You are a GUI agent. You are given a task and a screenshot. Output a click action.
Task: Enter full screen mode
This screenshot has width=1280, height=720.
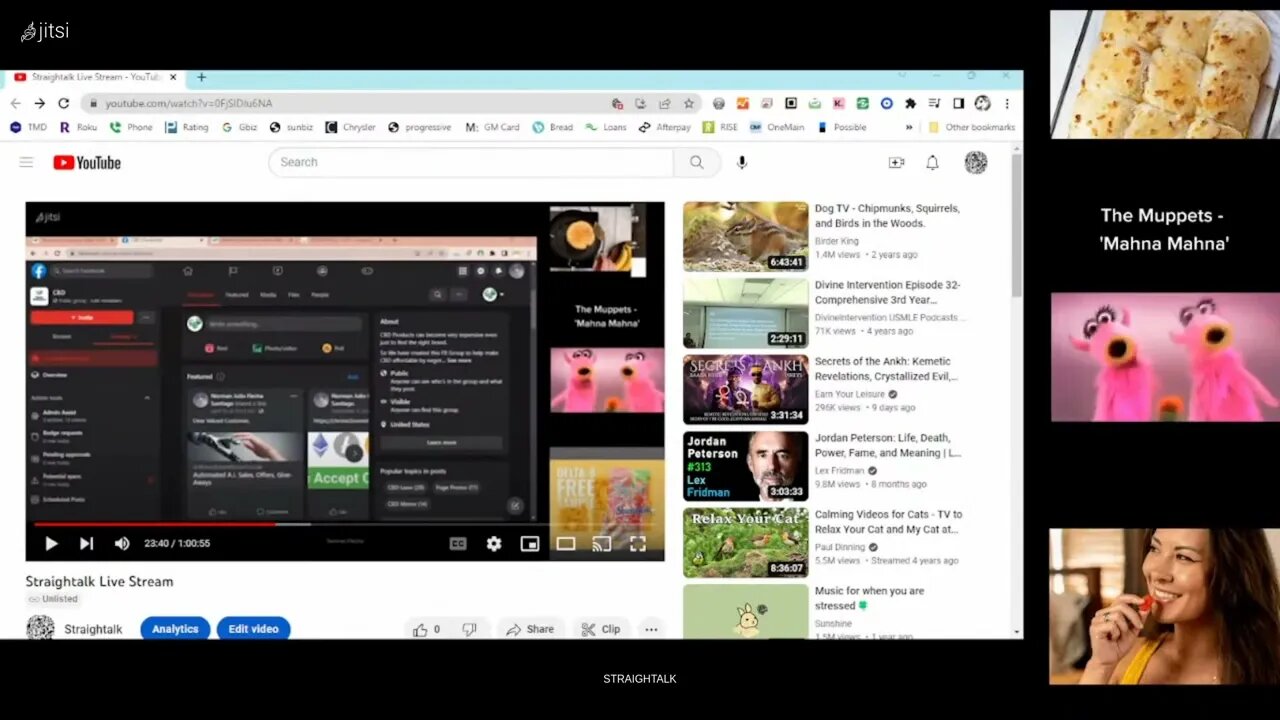[638, 543]
